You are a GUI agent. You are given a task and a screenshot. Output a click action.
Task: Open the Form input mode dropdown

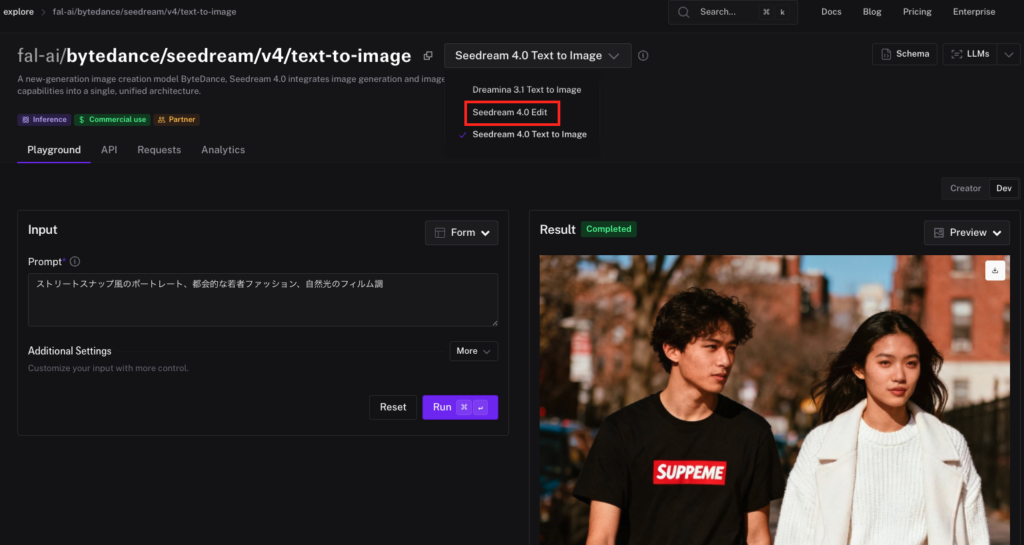pos(461,232)
